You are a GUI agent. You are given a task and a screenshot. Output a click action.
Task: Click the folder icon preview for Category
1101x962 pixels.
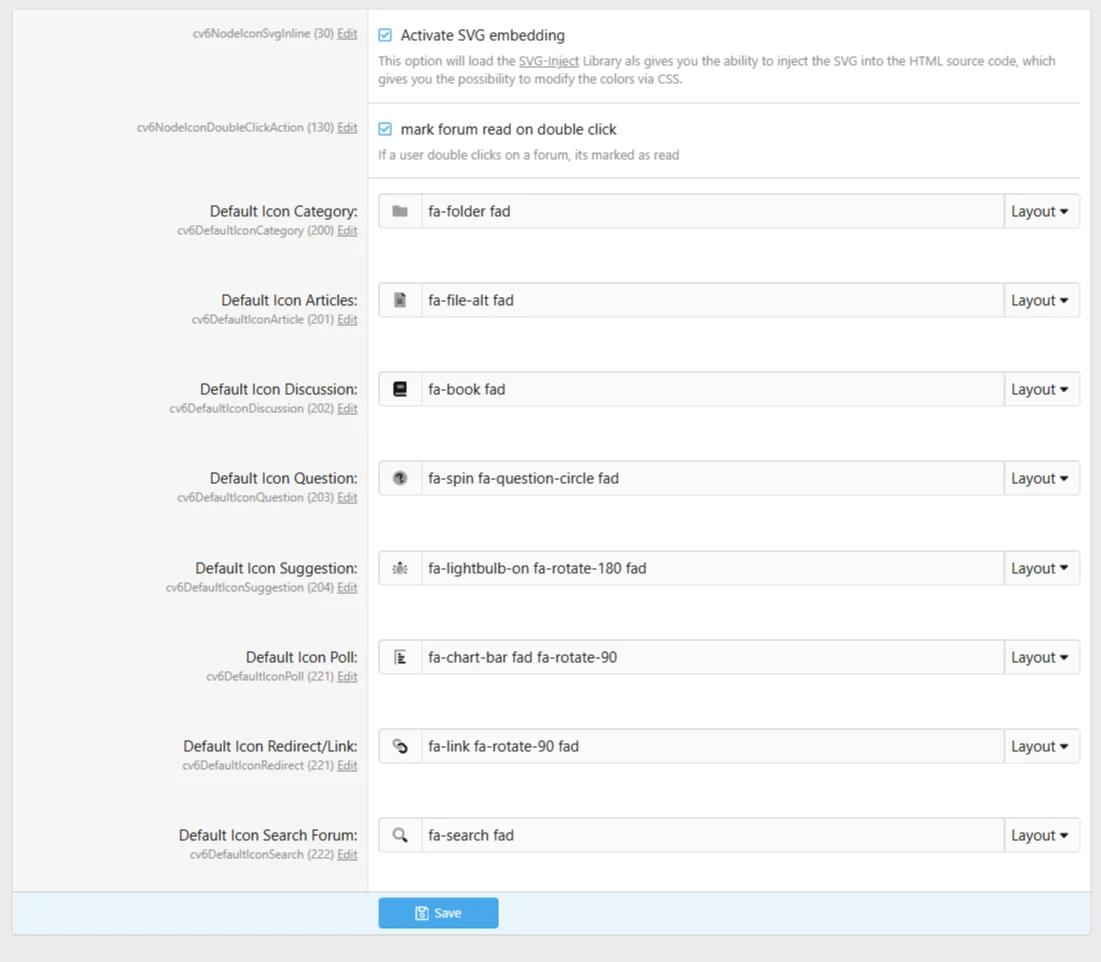coord(400,211)
